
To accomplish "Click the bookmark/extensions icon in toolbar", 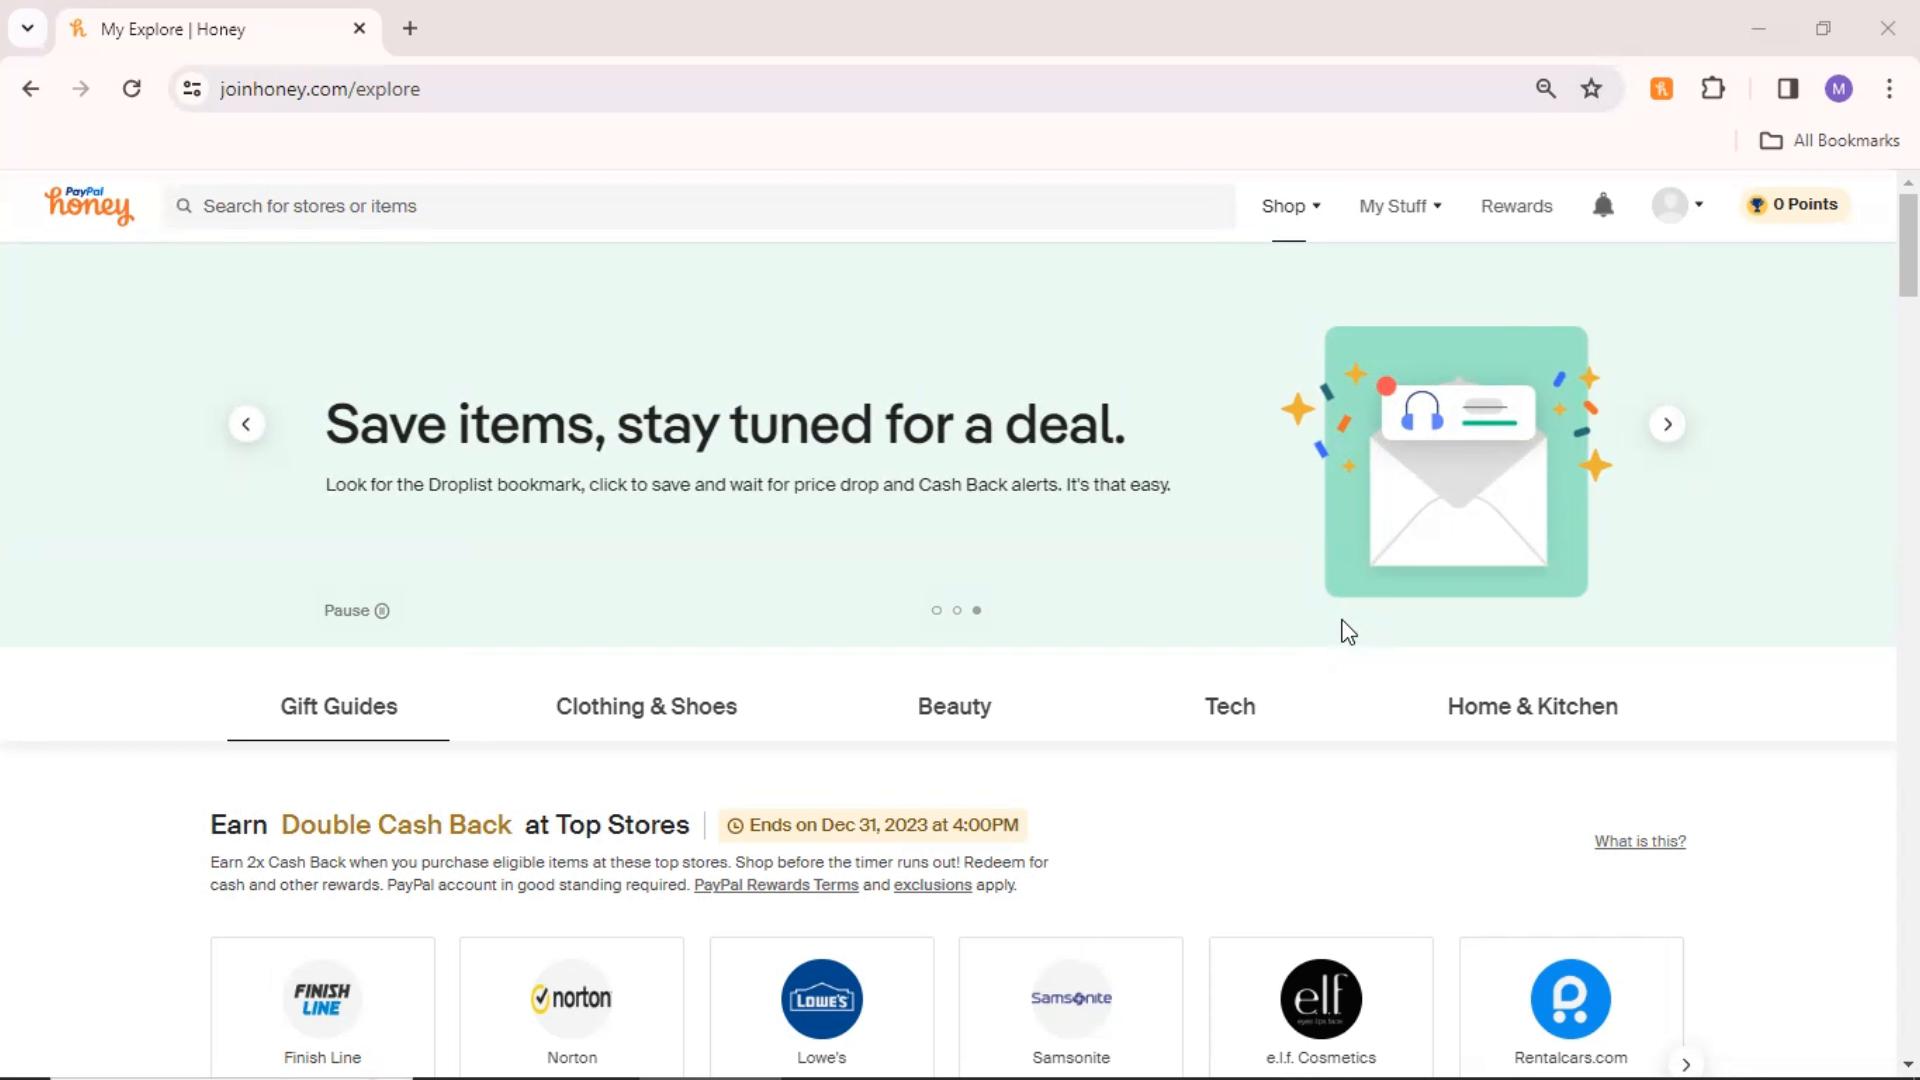I will 1713,88.
